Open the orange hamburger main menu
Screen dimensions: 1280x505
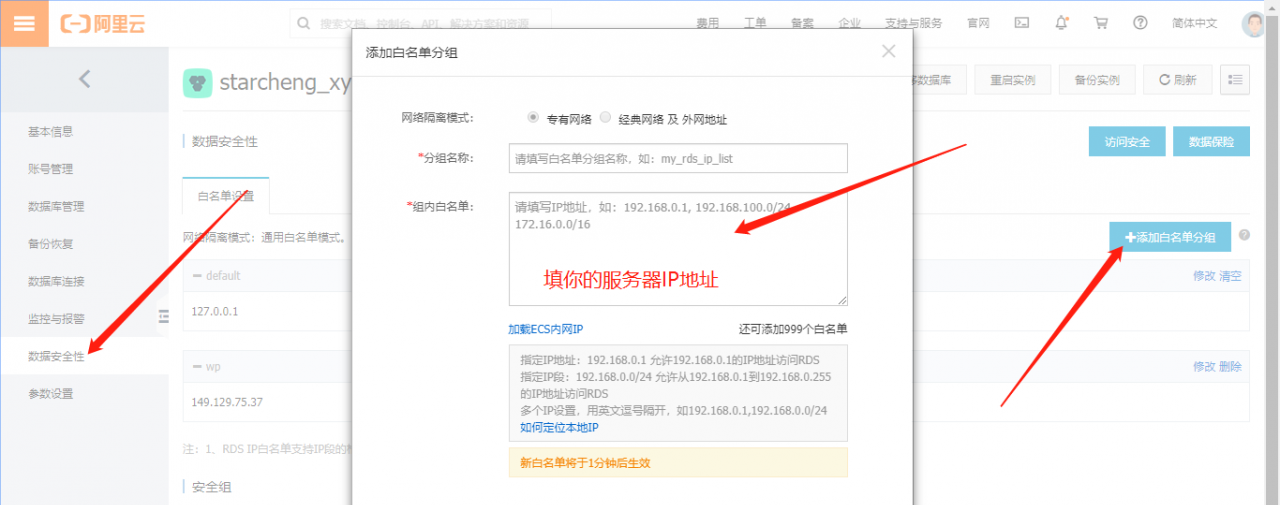[24, 24]
